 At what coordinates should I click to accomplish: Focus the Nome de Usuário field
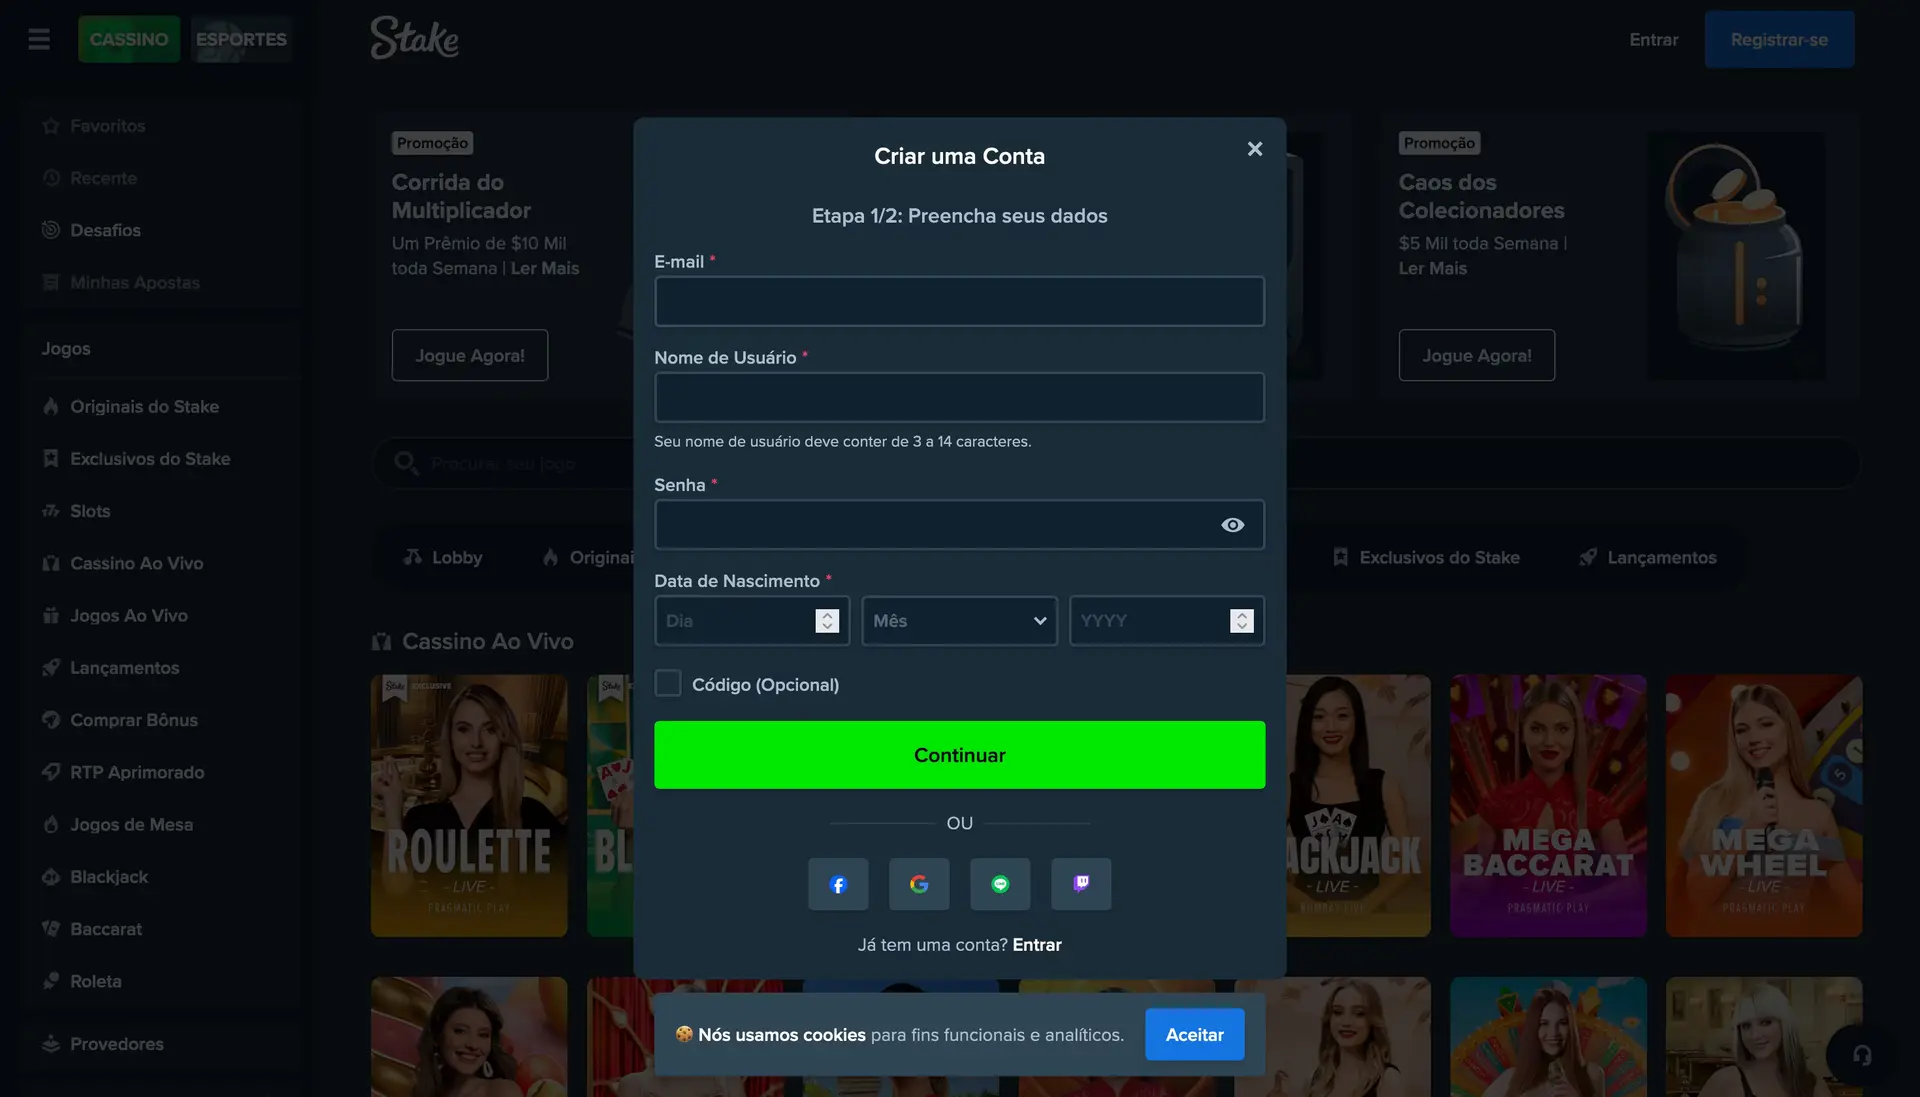point(959,397)
